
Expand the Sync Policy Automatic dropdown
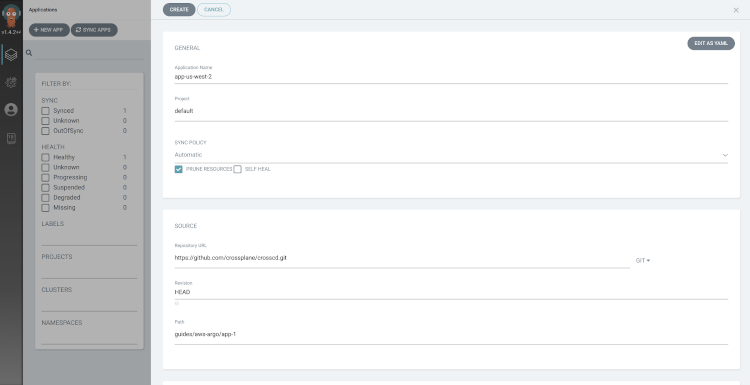pos(451,155)
